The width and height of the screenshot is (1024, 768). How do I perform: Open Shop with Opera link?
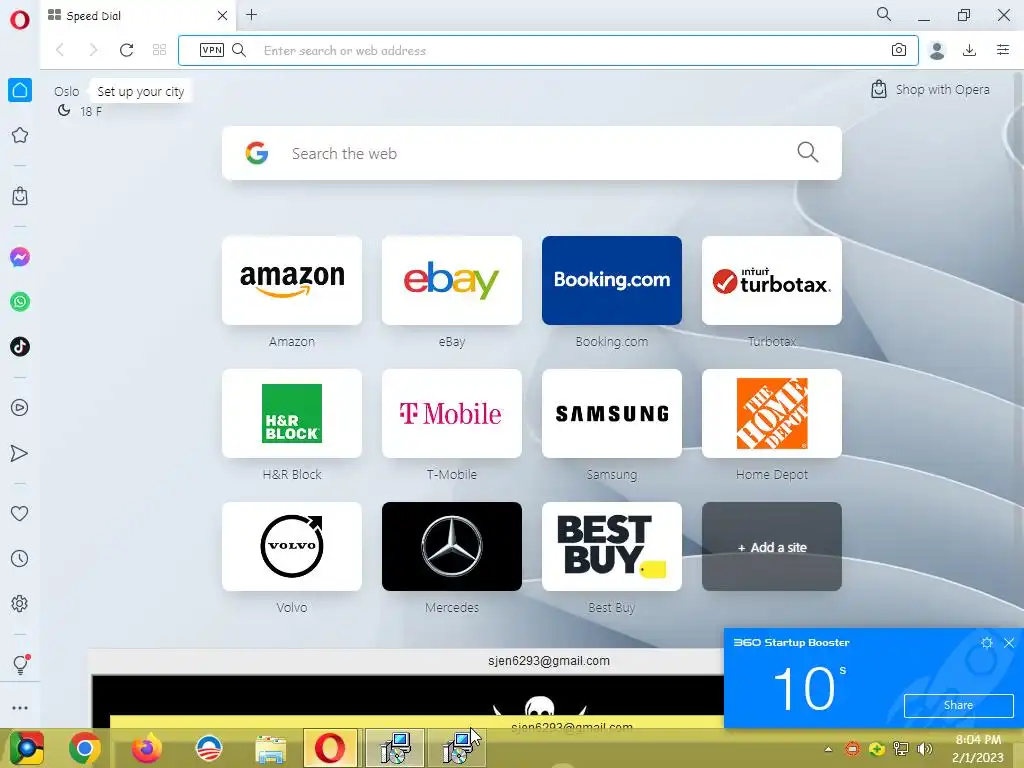pos(931,89)
